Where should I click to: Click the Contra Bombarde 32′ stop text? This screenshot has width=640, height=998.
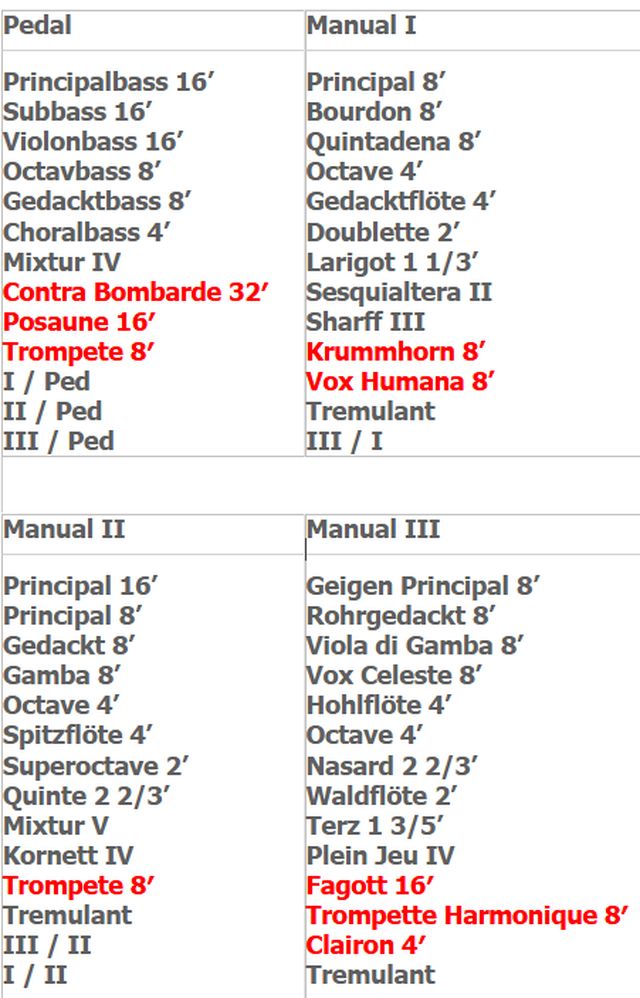coord(136,292)
